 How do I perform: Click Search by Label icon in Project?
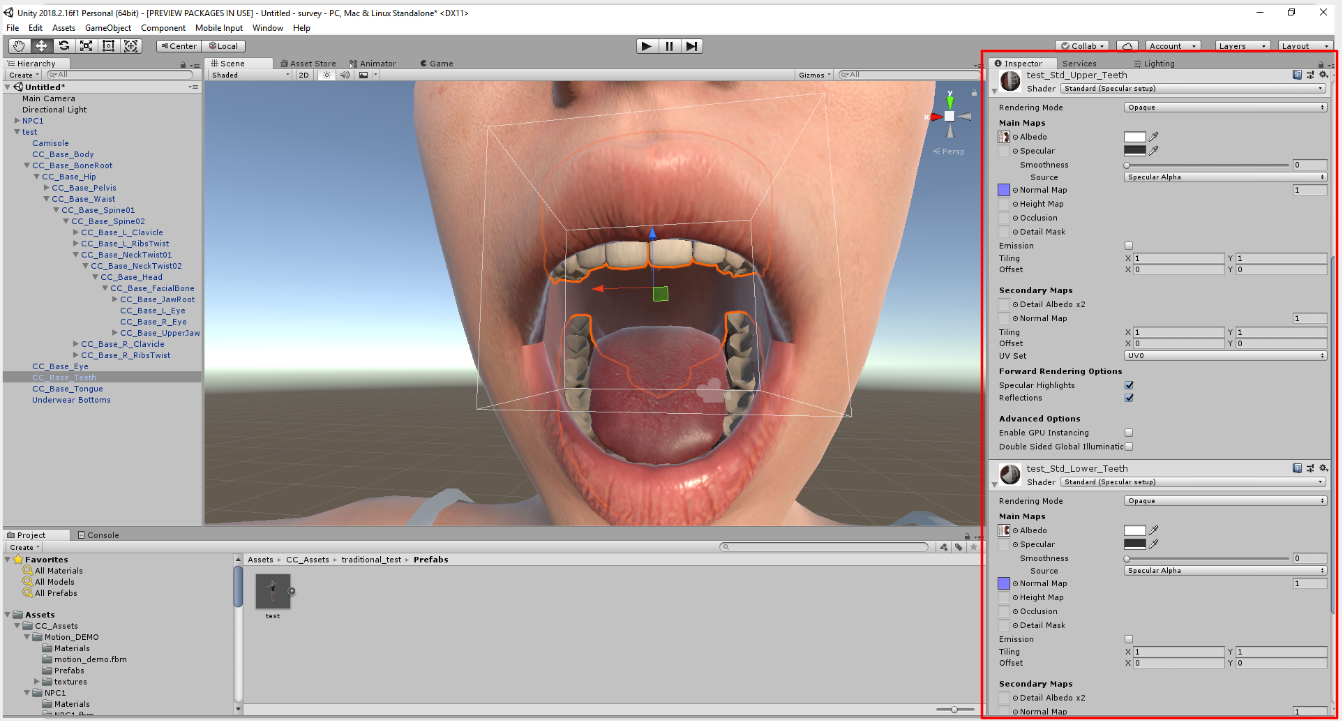pyautogui.click(x=959, y=547)
